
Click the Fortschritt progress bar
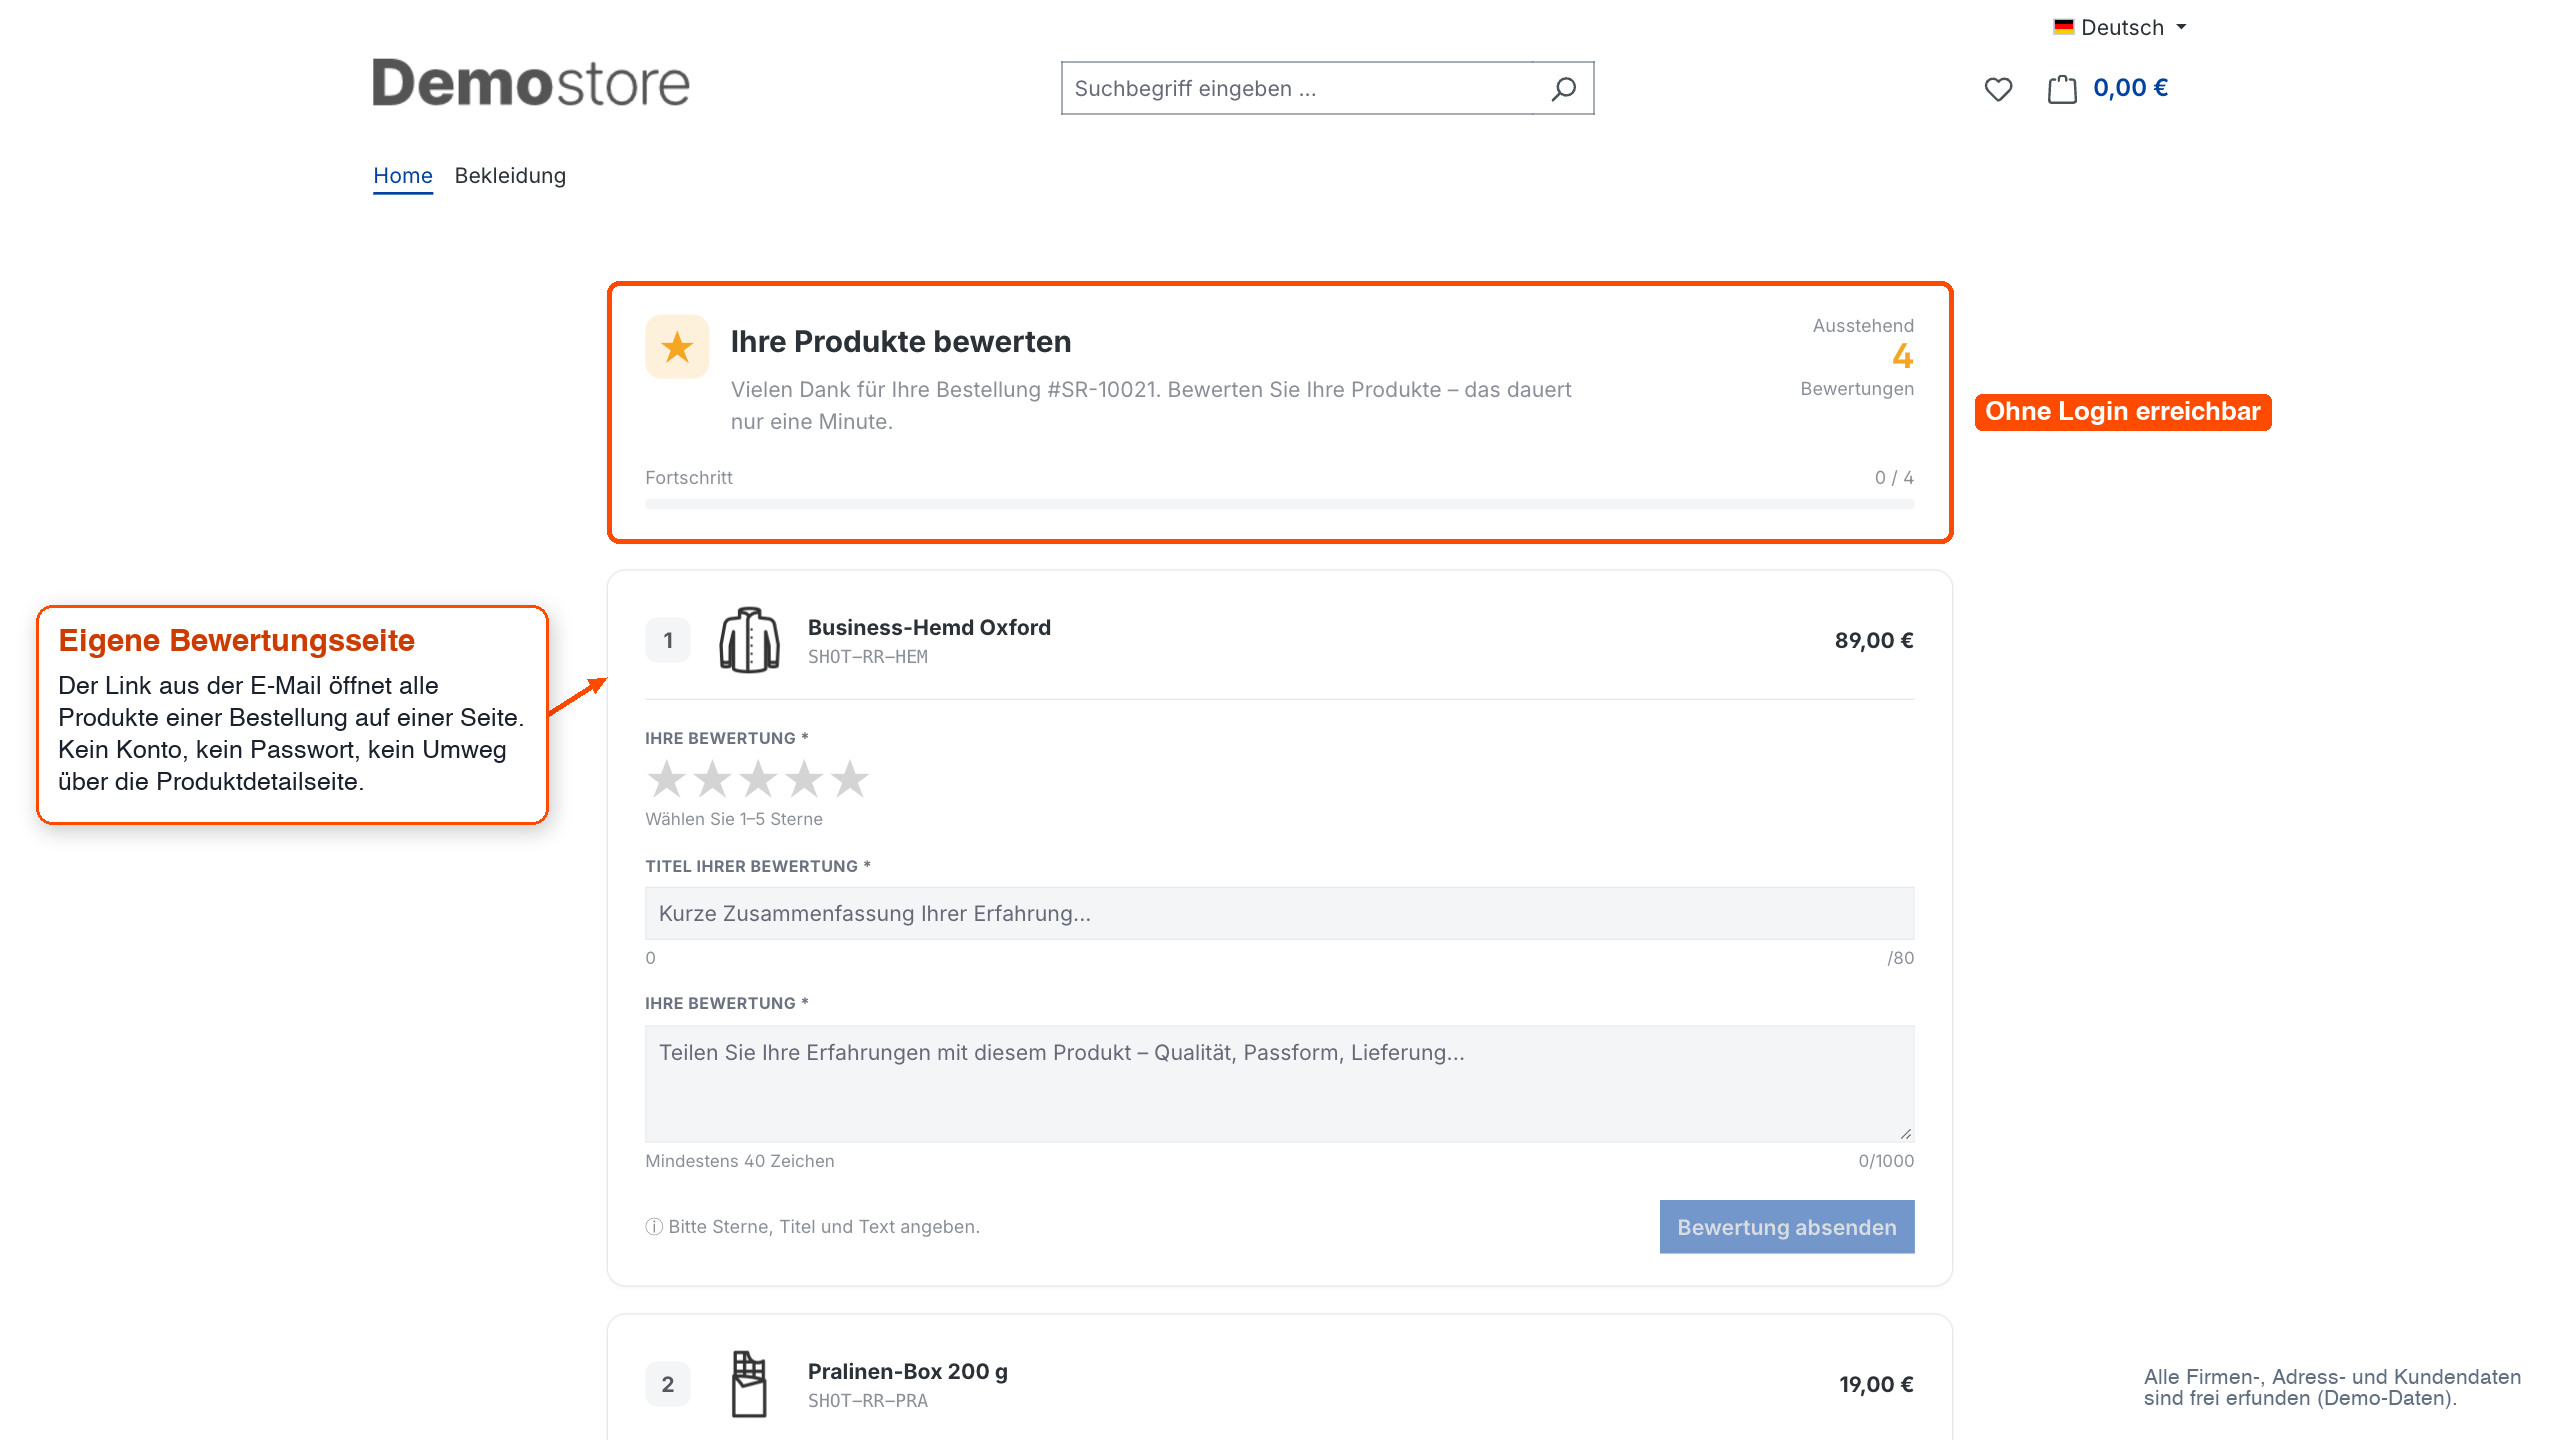tap(1280, 504)
